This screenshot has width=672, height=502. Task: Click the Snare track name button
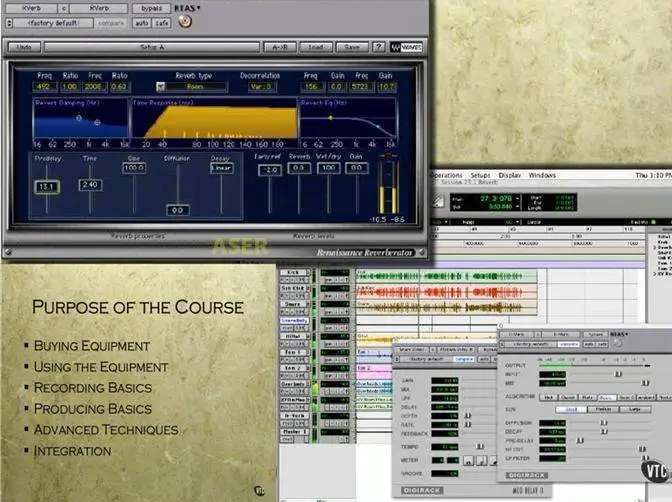pos(293,304)
